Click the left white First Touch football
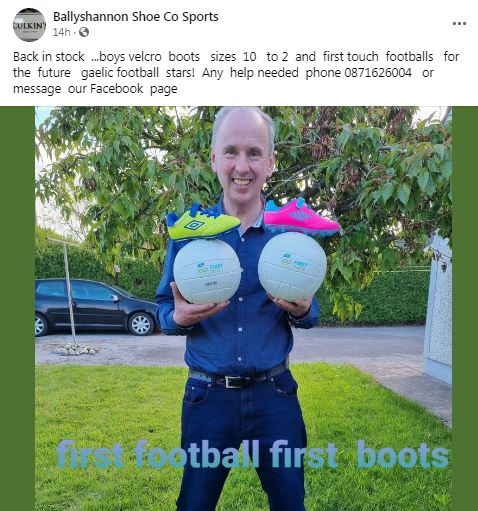 (207, 271)
